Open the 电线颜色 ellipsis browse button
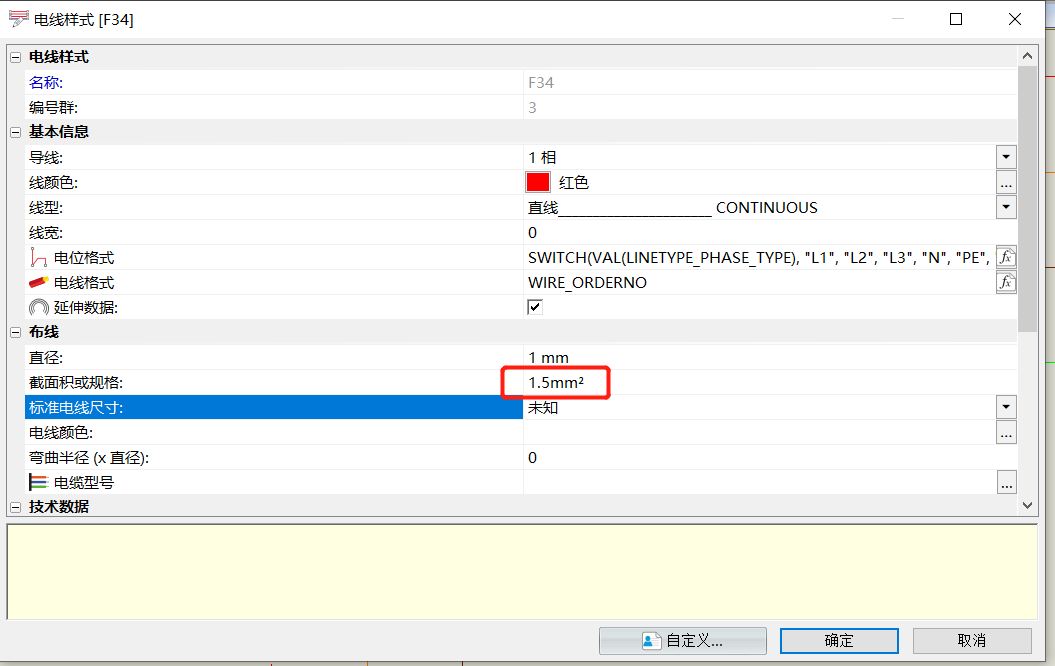The image size is (1055, 666). tap(1006, 432)
